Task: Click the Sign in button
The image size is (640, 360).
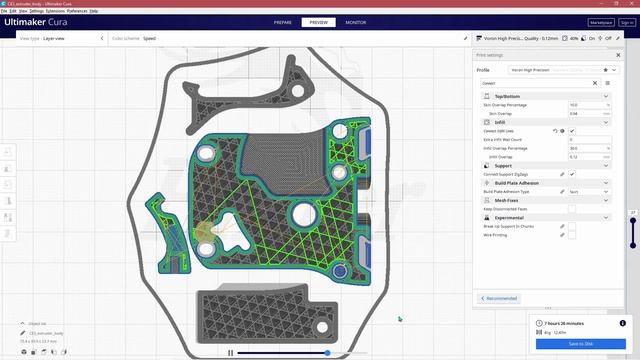Action: coord(627,23)
